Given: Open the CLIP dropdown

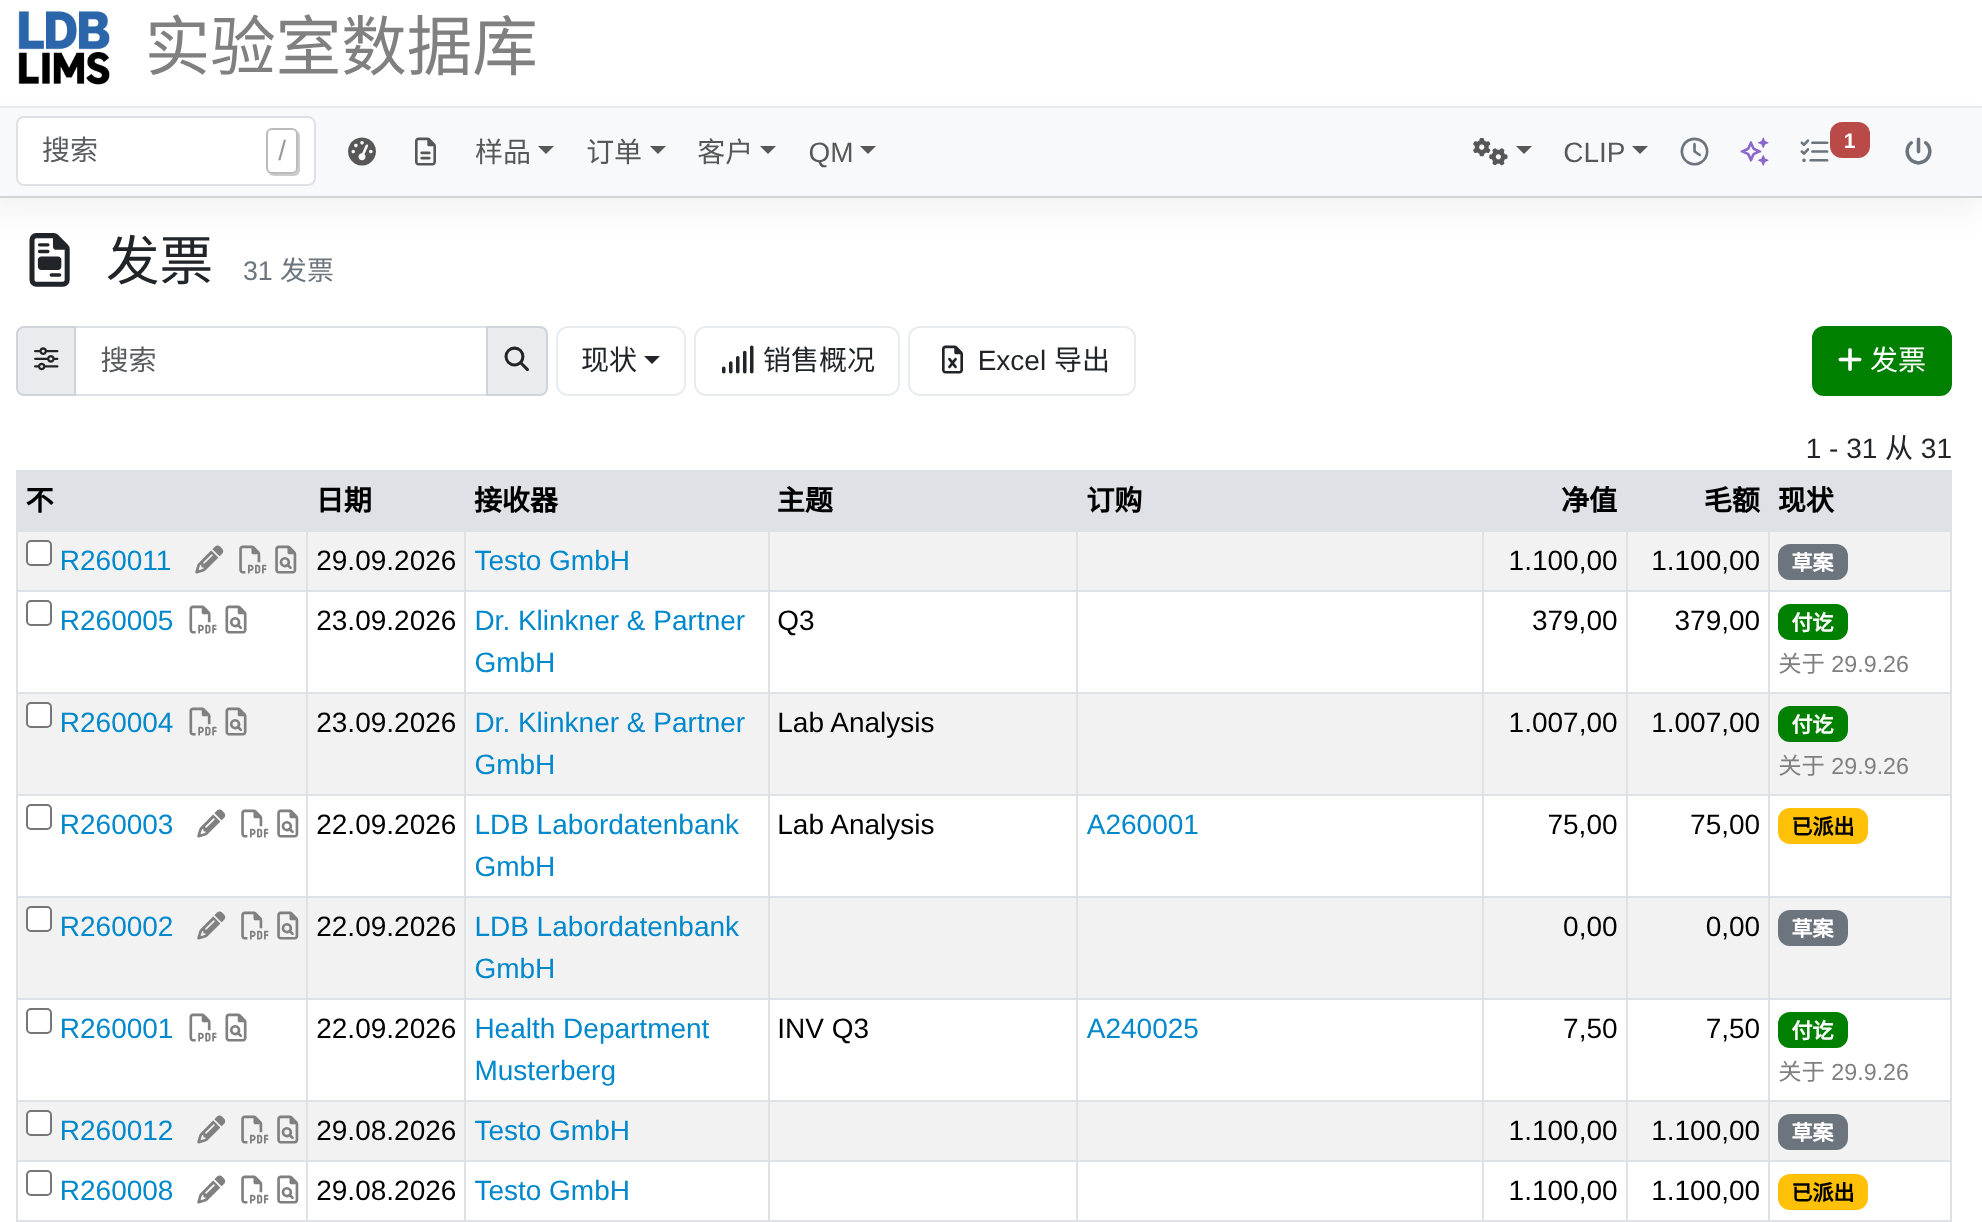Looking at the screenshot, I should 1605,152.
